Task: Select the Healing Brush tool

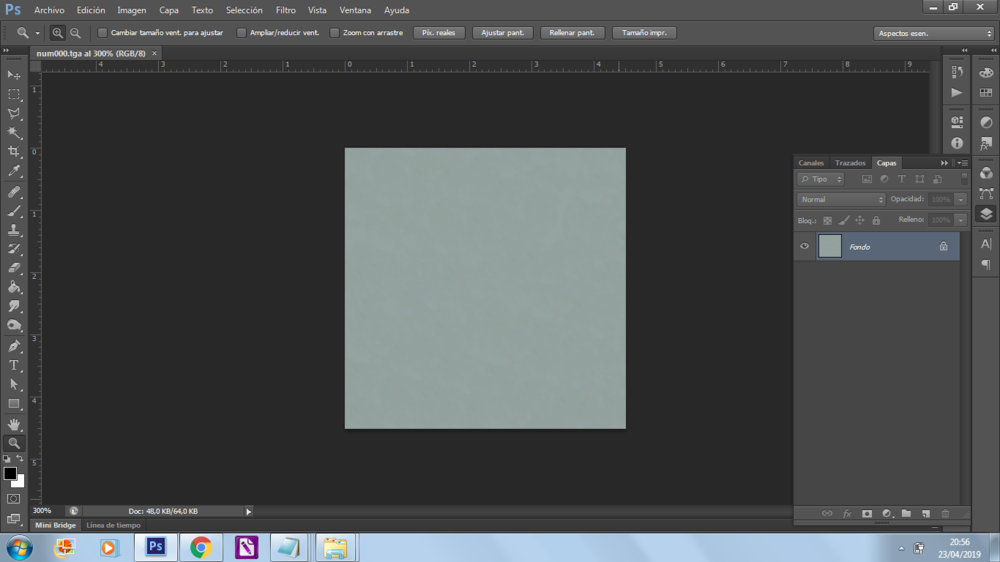Action: (14, 191)
